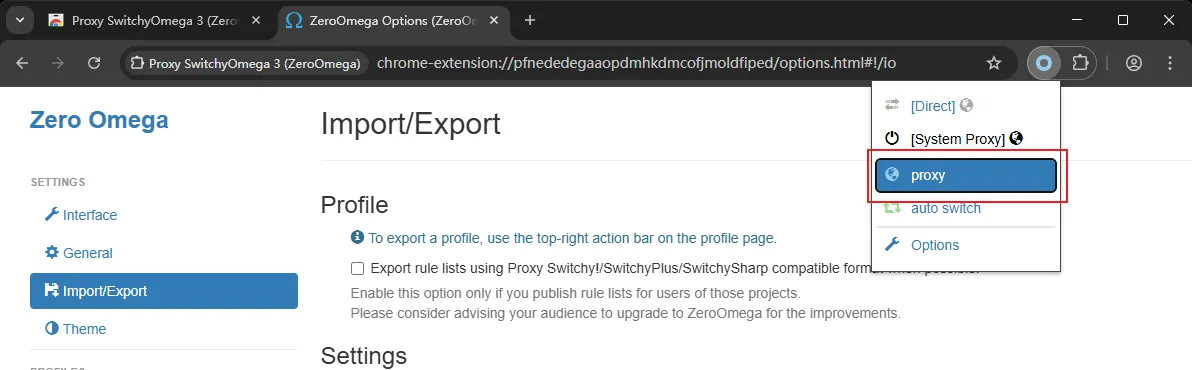Click the 'To export a profile' hint text
Viewport: 1192px width, 370px height.
572,238
